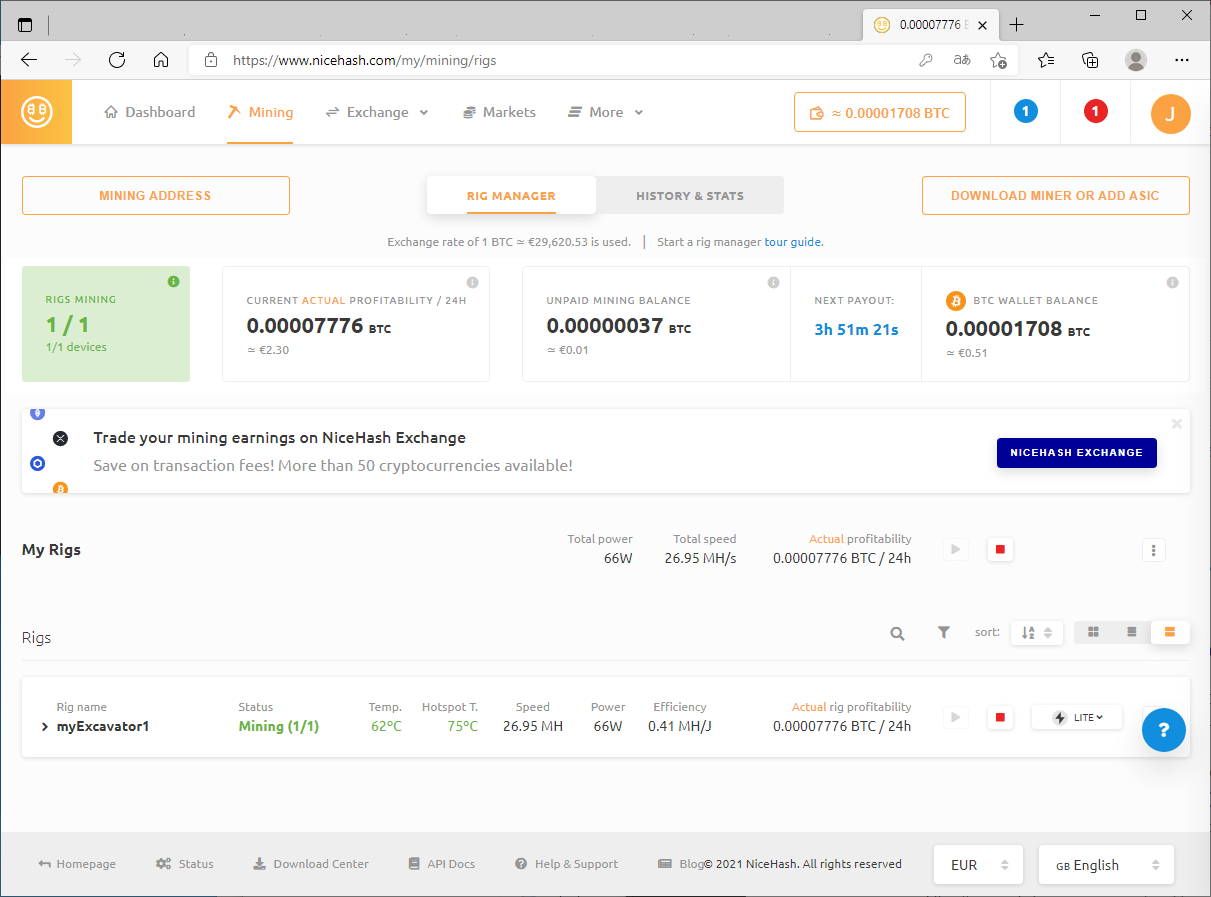This screenshot has height=897, width=1211.
Task: Open My Rigs more options menu
Action: point(1154,550)
